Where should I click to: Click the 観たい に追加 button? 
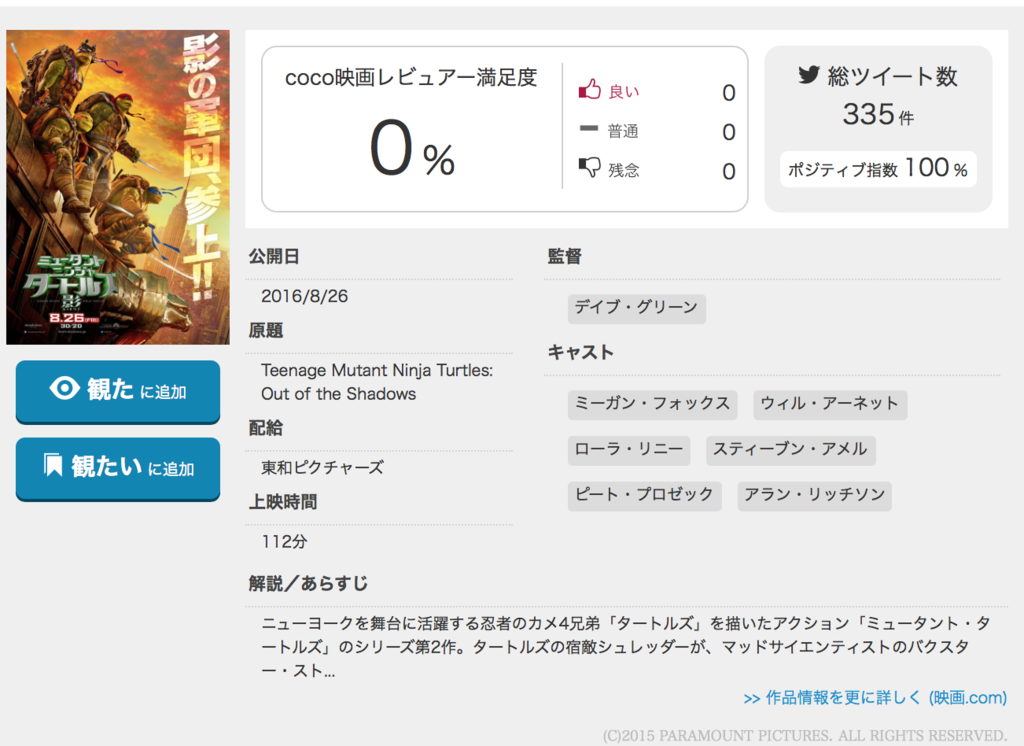118,468
